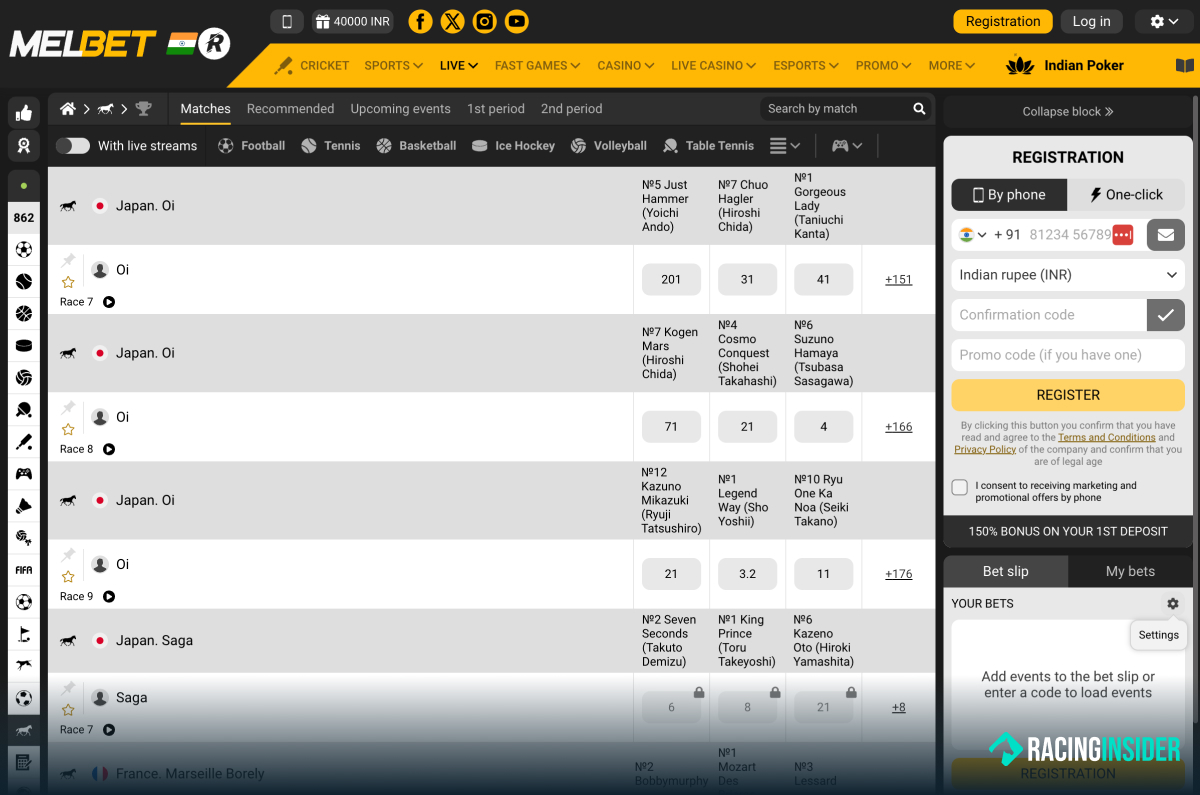The height and width of the screenshot is (795, 1200).
Task: Open Terms and Conditions link
Action: (1106, 438)
